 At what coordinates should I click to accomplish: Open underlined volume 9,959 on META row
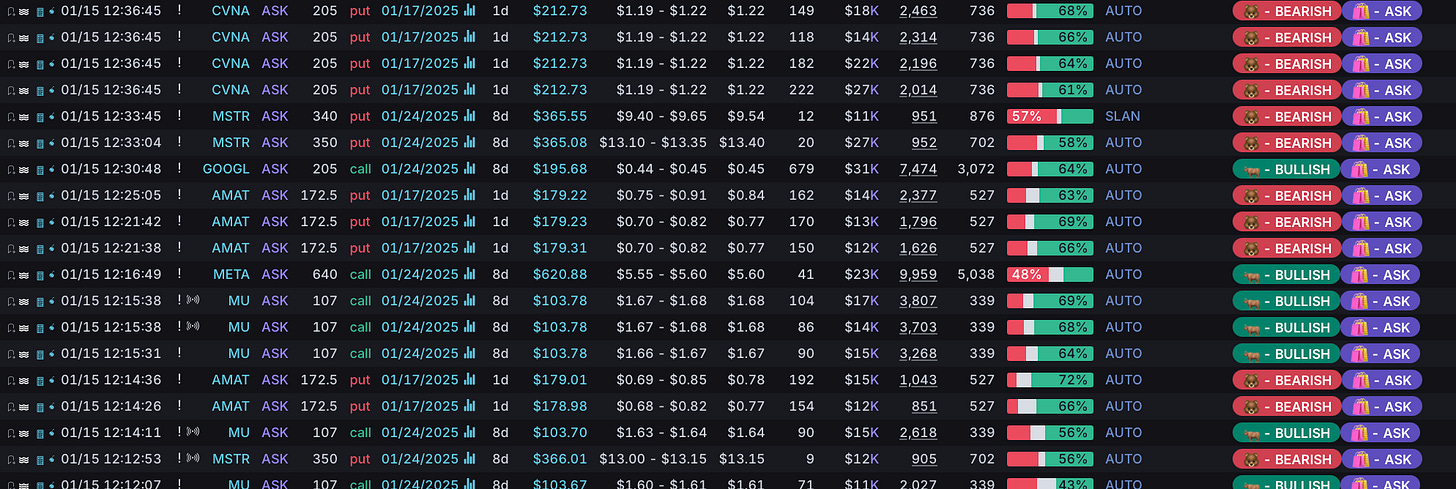[x=918, y=274]
